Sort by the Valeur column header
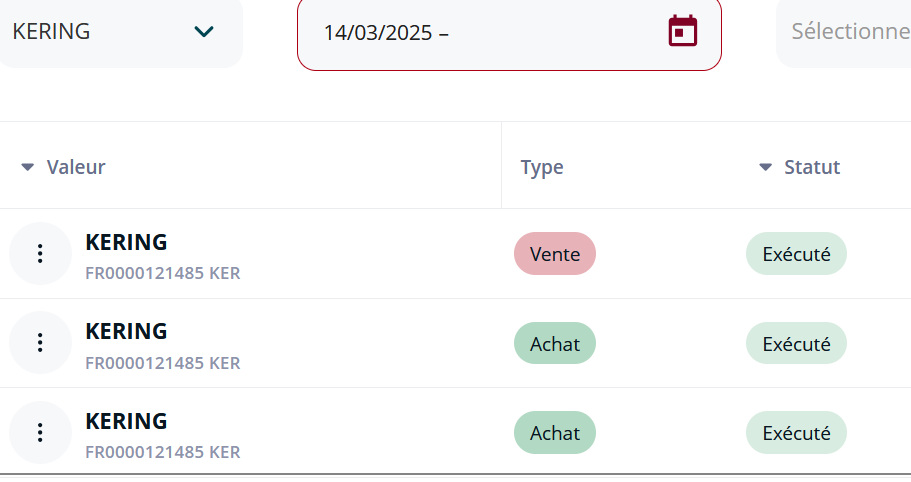 click(76, 167)
